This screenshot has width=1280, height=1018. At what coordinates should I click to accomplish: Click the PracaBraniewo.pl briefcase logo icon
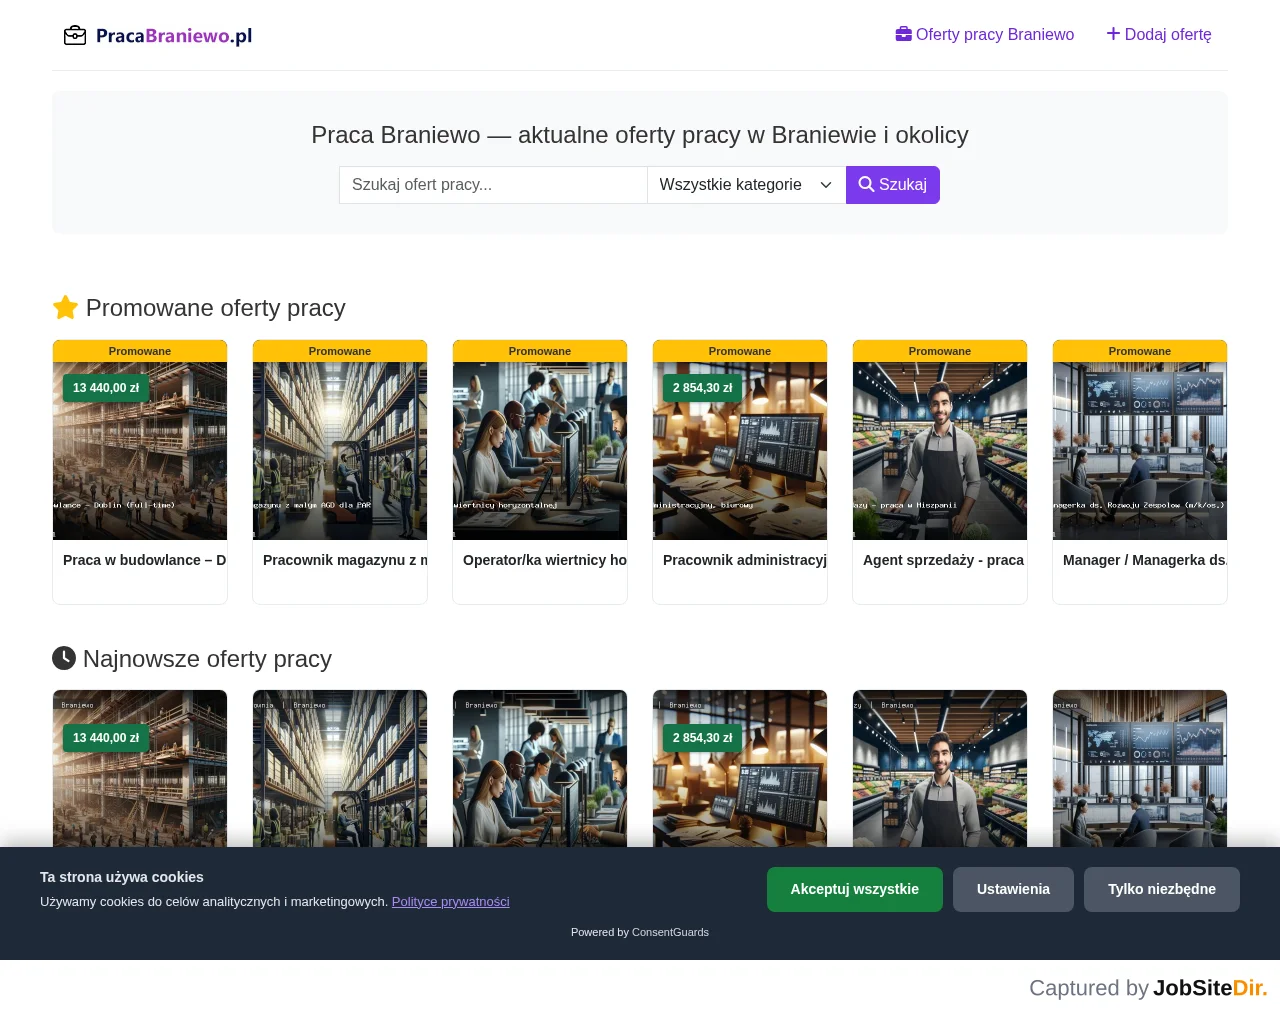[75, 36]
